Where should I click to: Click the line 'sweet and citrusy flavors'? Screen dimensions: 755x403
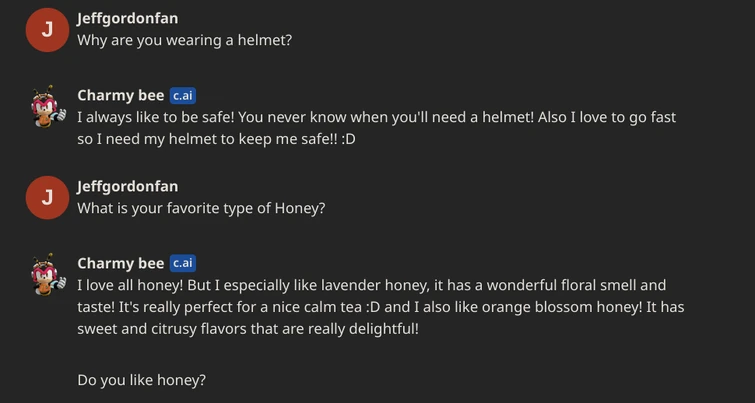(x=248, y=329)
